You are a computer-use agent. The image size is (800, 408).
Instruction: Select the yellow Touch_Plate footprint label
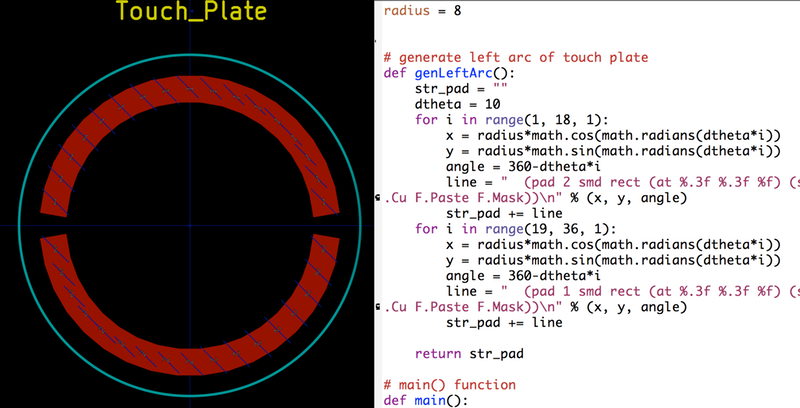(x=191, y=11)
